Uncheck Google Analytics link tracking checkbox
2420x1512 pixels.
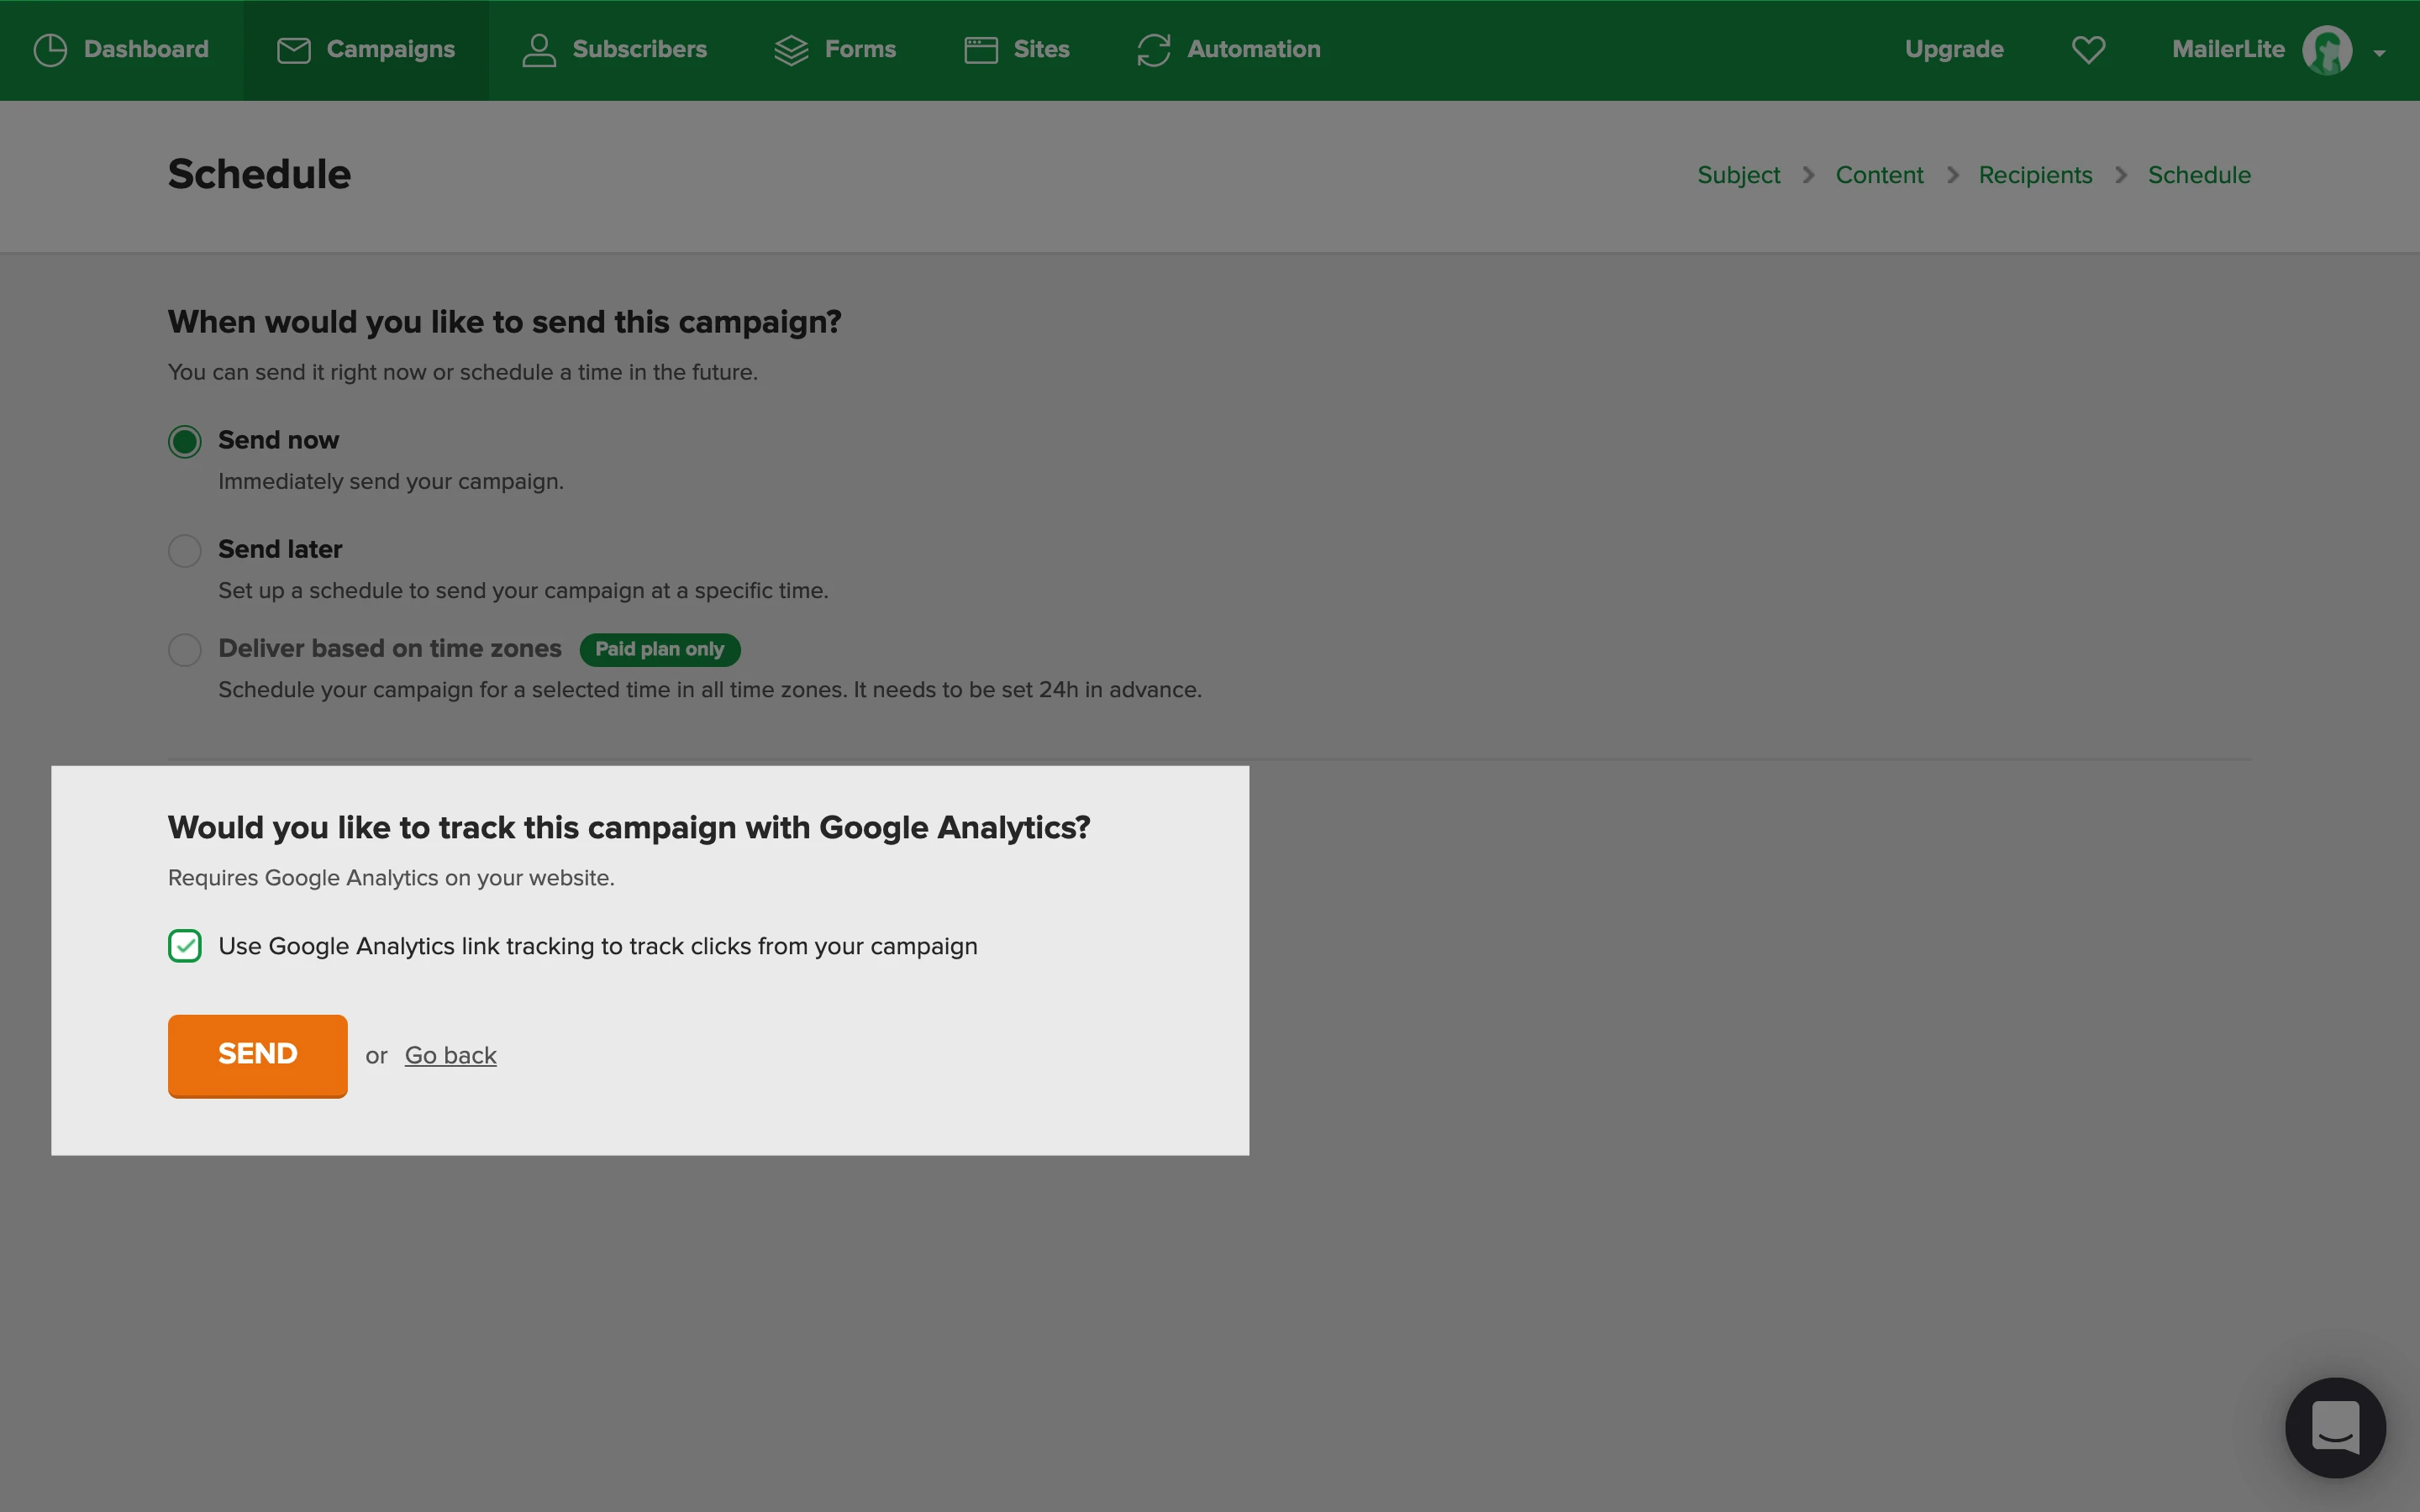click(x=185, y=946)
